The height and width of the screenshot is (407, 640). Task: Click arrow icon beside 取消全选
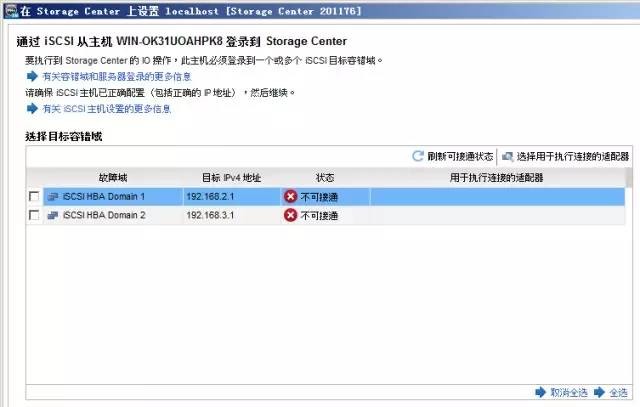click(540, 392)
